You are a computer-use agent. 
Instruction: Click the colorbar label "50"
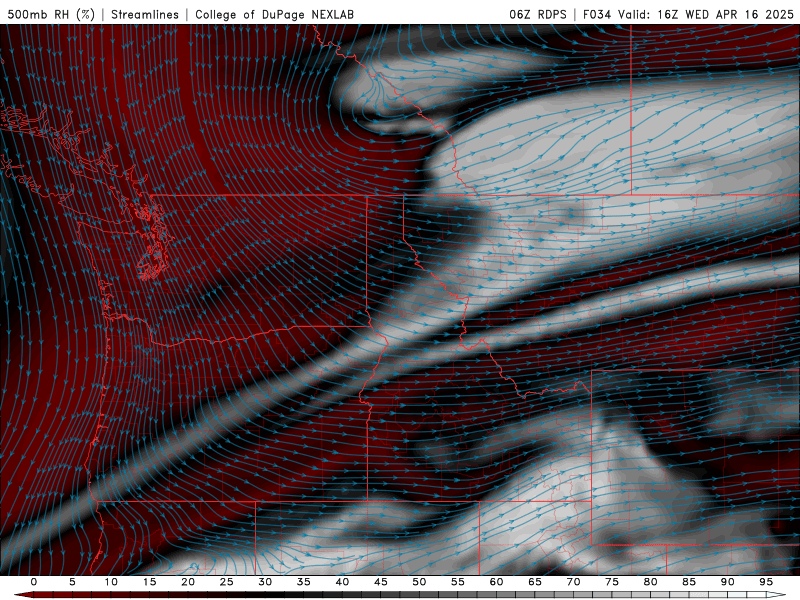419,582
